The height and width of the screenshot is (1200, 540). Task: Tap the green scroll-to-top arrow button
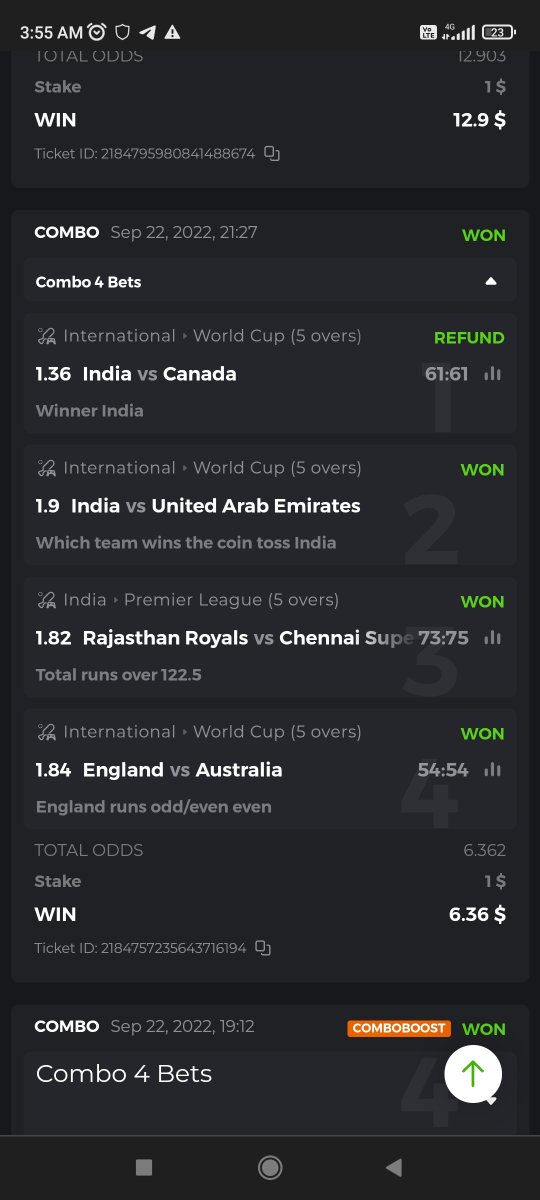473,1074
